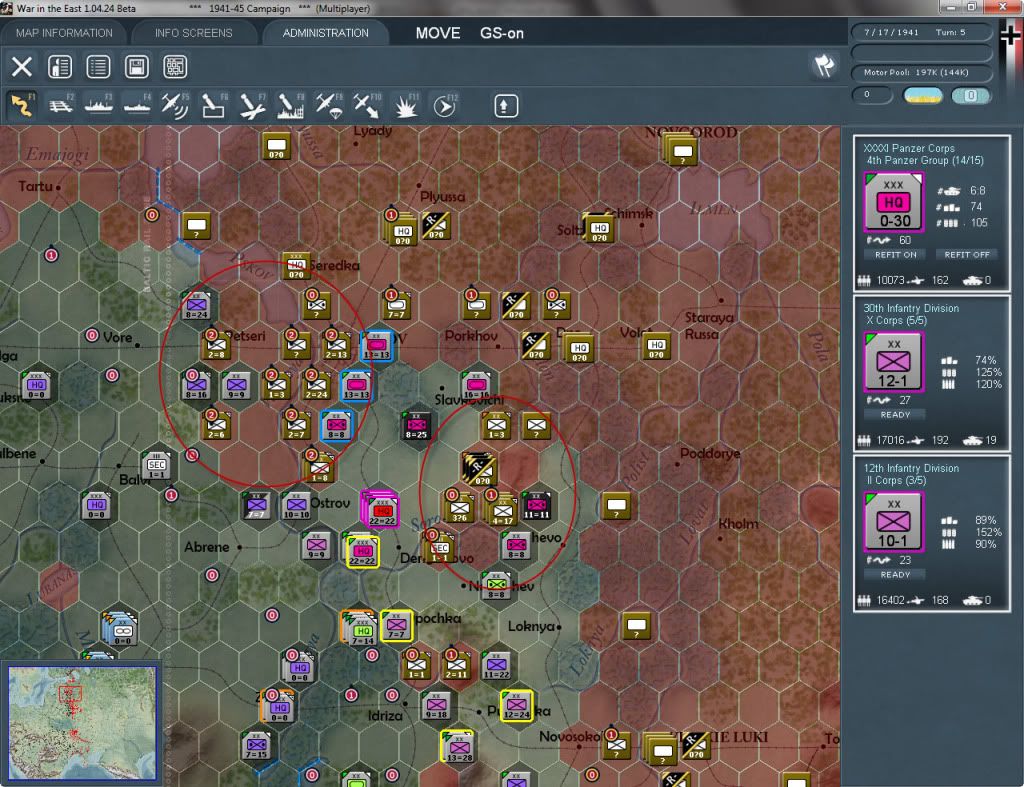Open the MAP INFORMATION tab
The height and width of the screenshot is (787, 1024).
64,33
